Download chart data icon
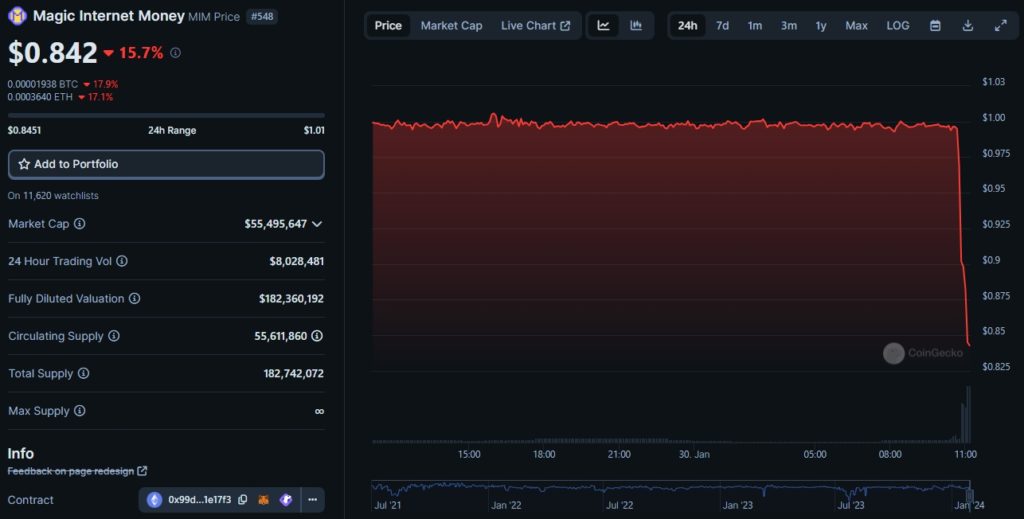1024x519 pixels. [x=968, y=25]
